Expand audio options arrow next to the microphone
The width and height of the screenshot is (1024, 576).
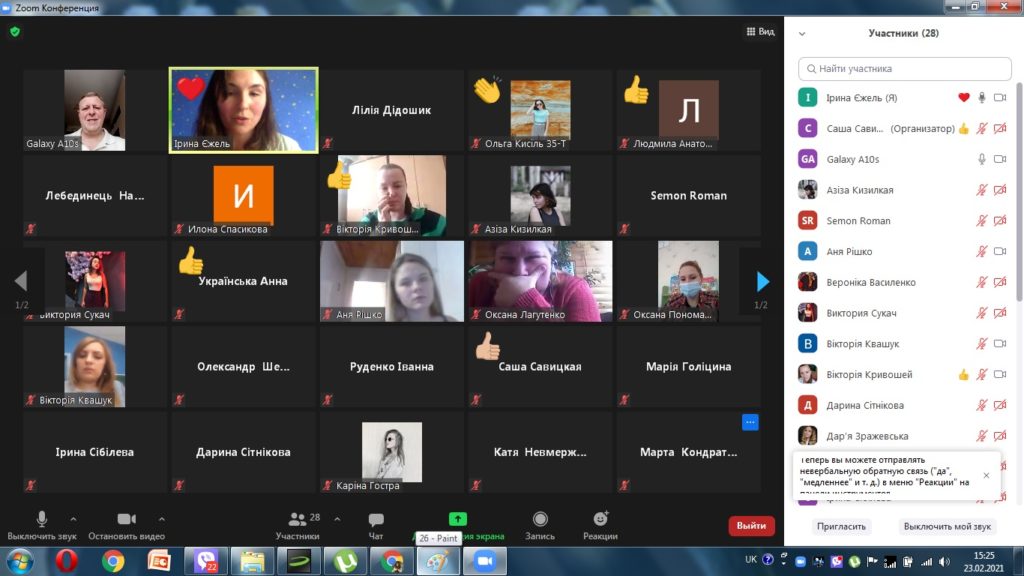click(73, 519)
